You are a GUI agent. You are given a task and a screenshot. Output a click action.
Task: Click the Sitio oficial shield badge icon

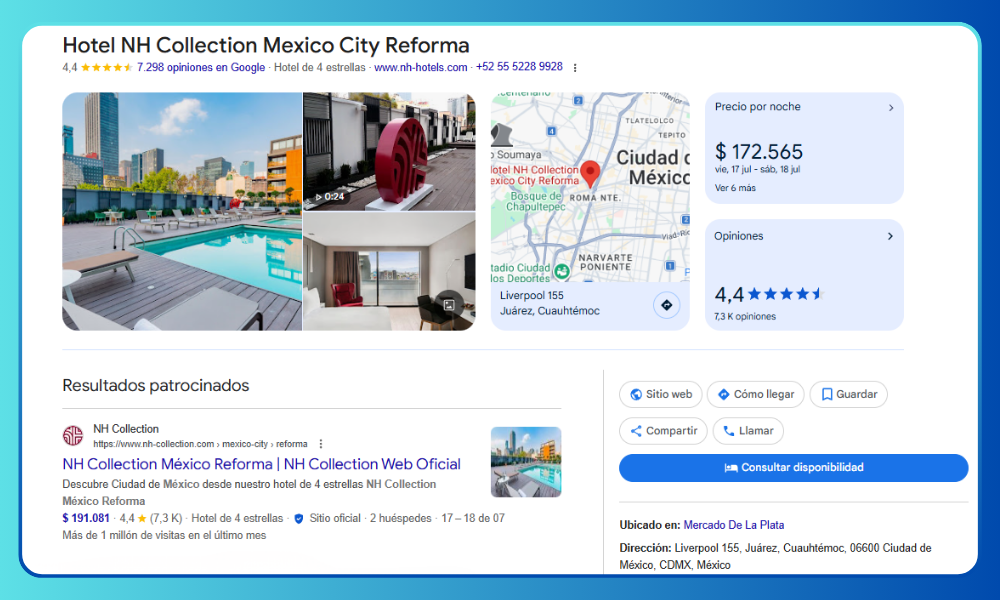[298, 518]
